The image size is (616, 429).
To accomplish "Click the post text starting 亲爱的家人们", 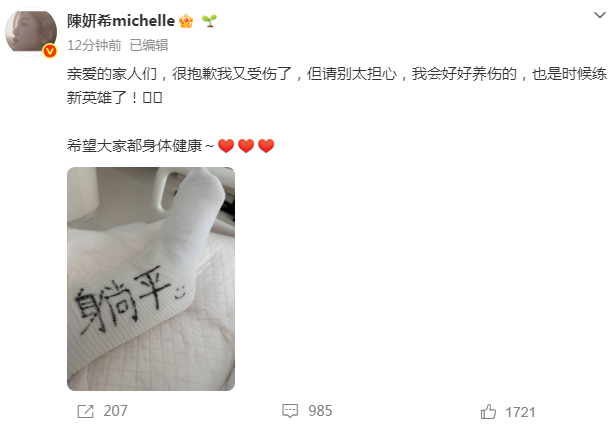I will point(337,86).
